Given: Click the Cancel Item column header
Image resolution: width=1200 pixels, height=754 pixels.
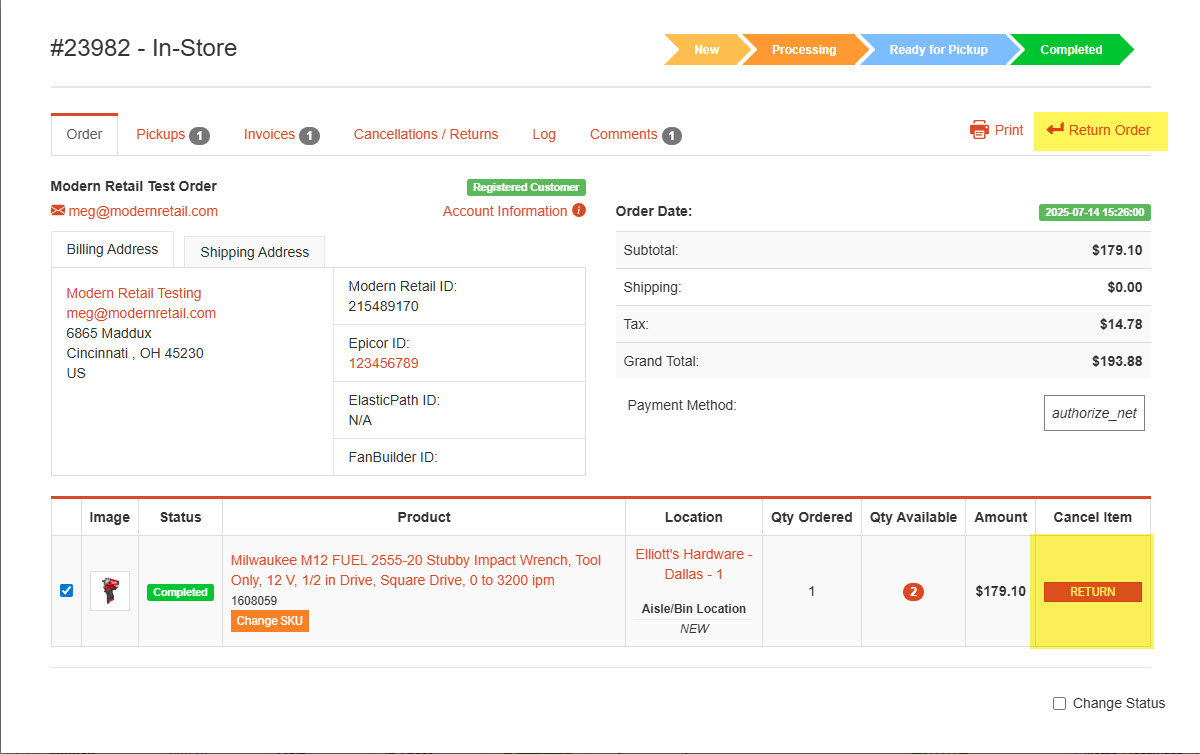Looking at the screenshot, I should (1093, 517).
